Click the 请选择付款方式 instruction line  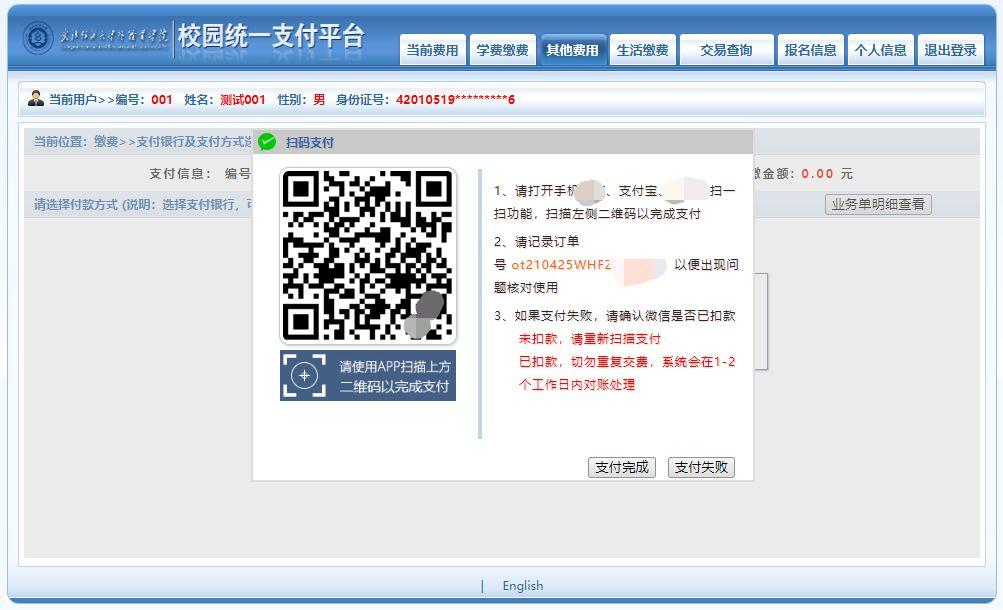point(143,205)
